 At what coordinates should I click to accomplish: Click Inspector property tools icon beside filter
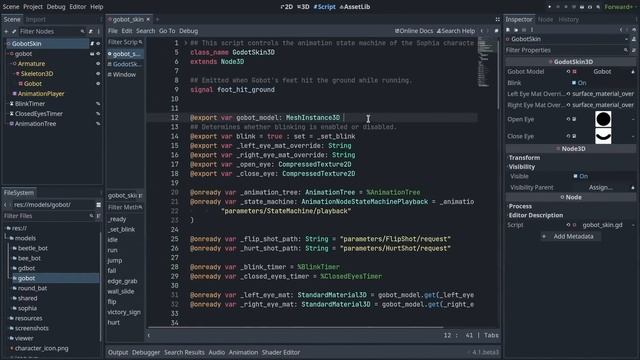point(634,50)
